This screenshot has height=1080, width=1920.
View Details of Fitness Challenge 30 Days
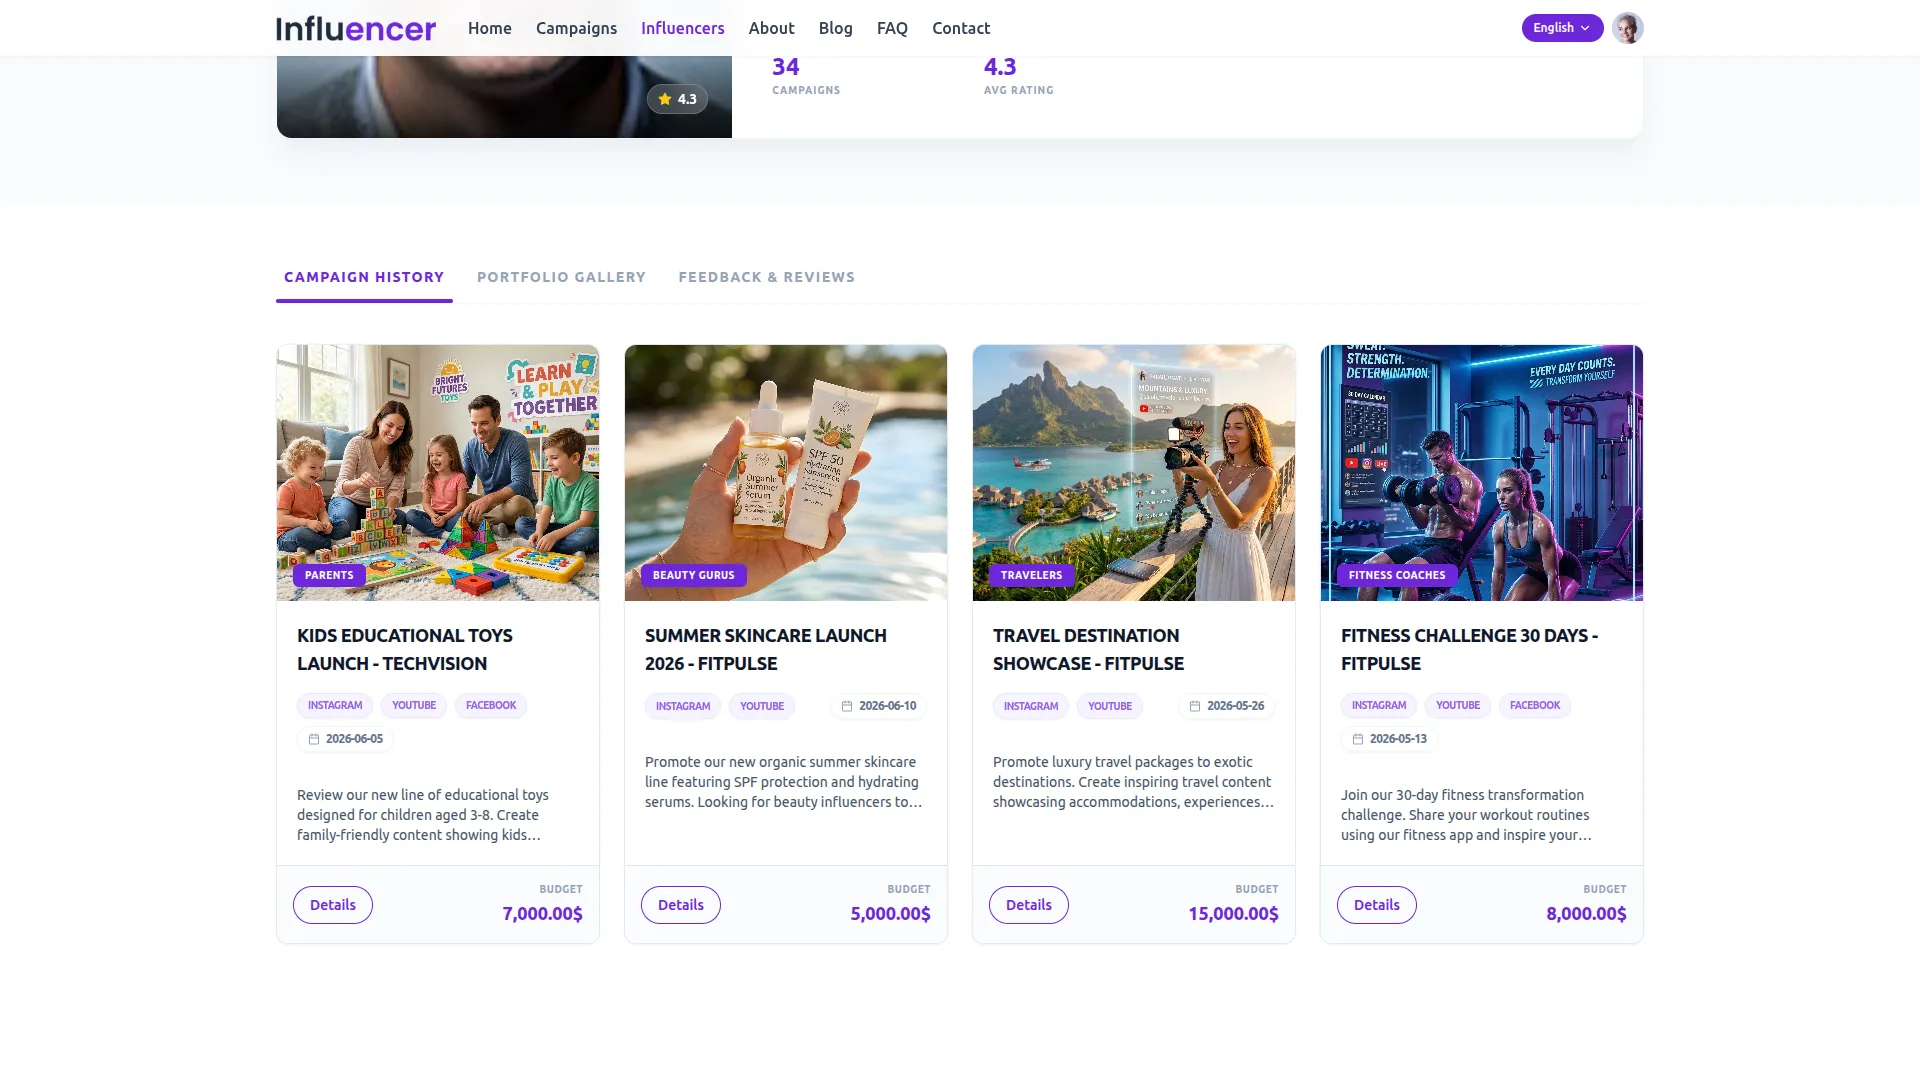pyautogui.click(x=1376, y=905)
